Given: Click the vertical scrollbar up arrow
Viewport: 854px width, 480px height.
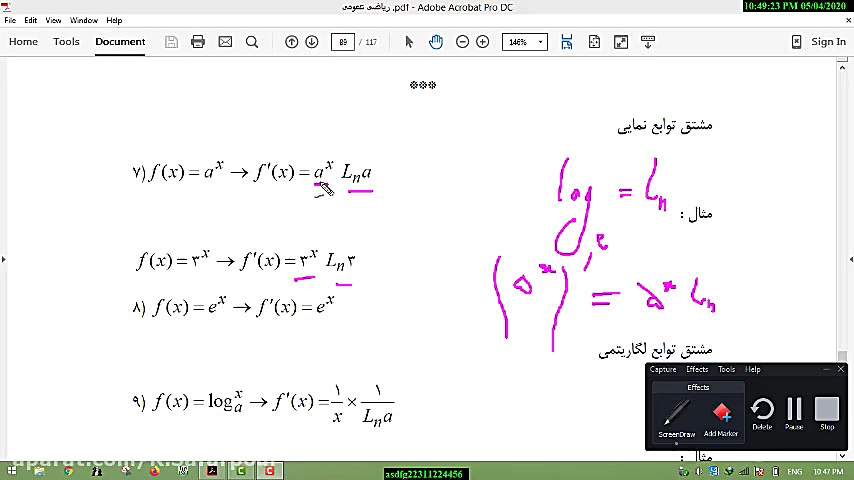Looking at the screenshot, I should tap(842, 66).
